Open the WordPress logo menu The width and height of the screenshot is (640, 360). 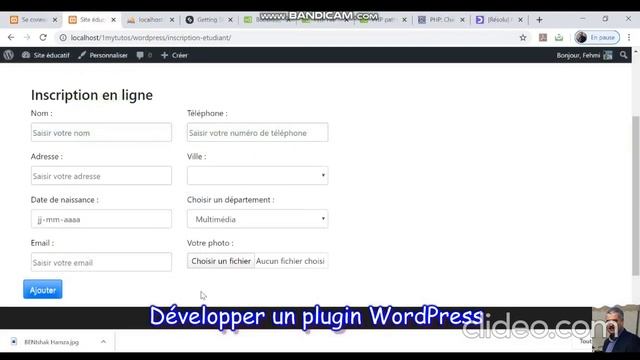[x=9, y=55]
